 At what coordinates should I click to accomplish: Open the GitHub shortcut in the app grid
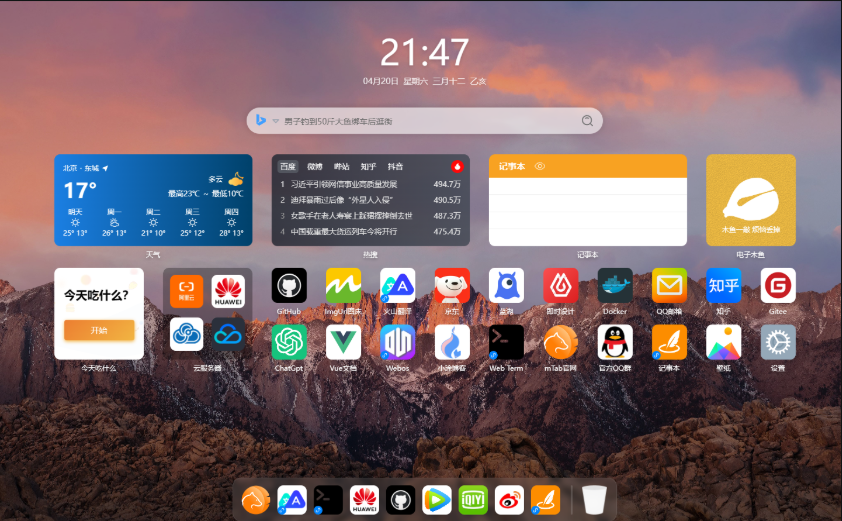tap(289, 285)
